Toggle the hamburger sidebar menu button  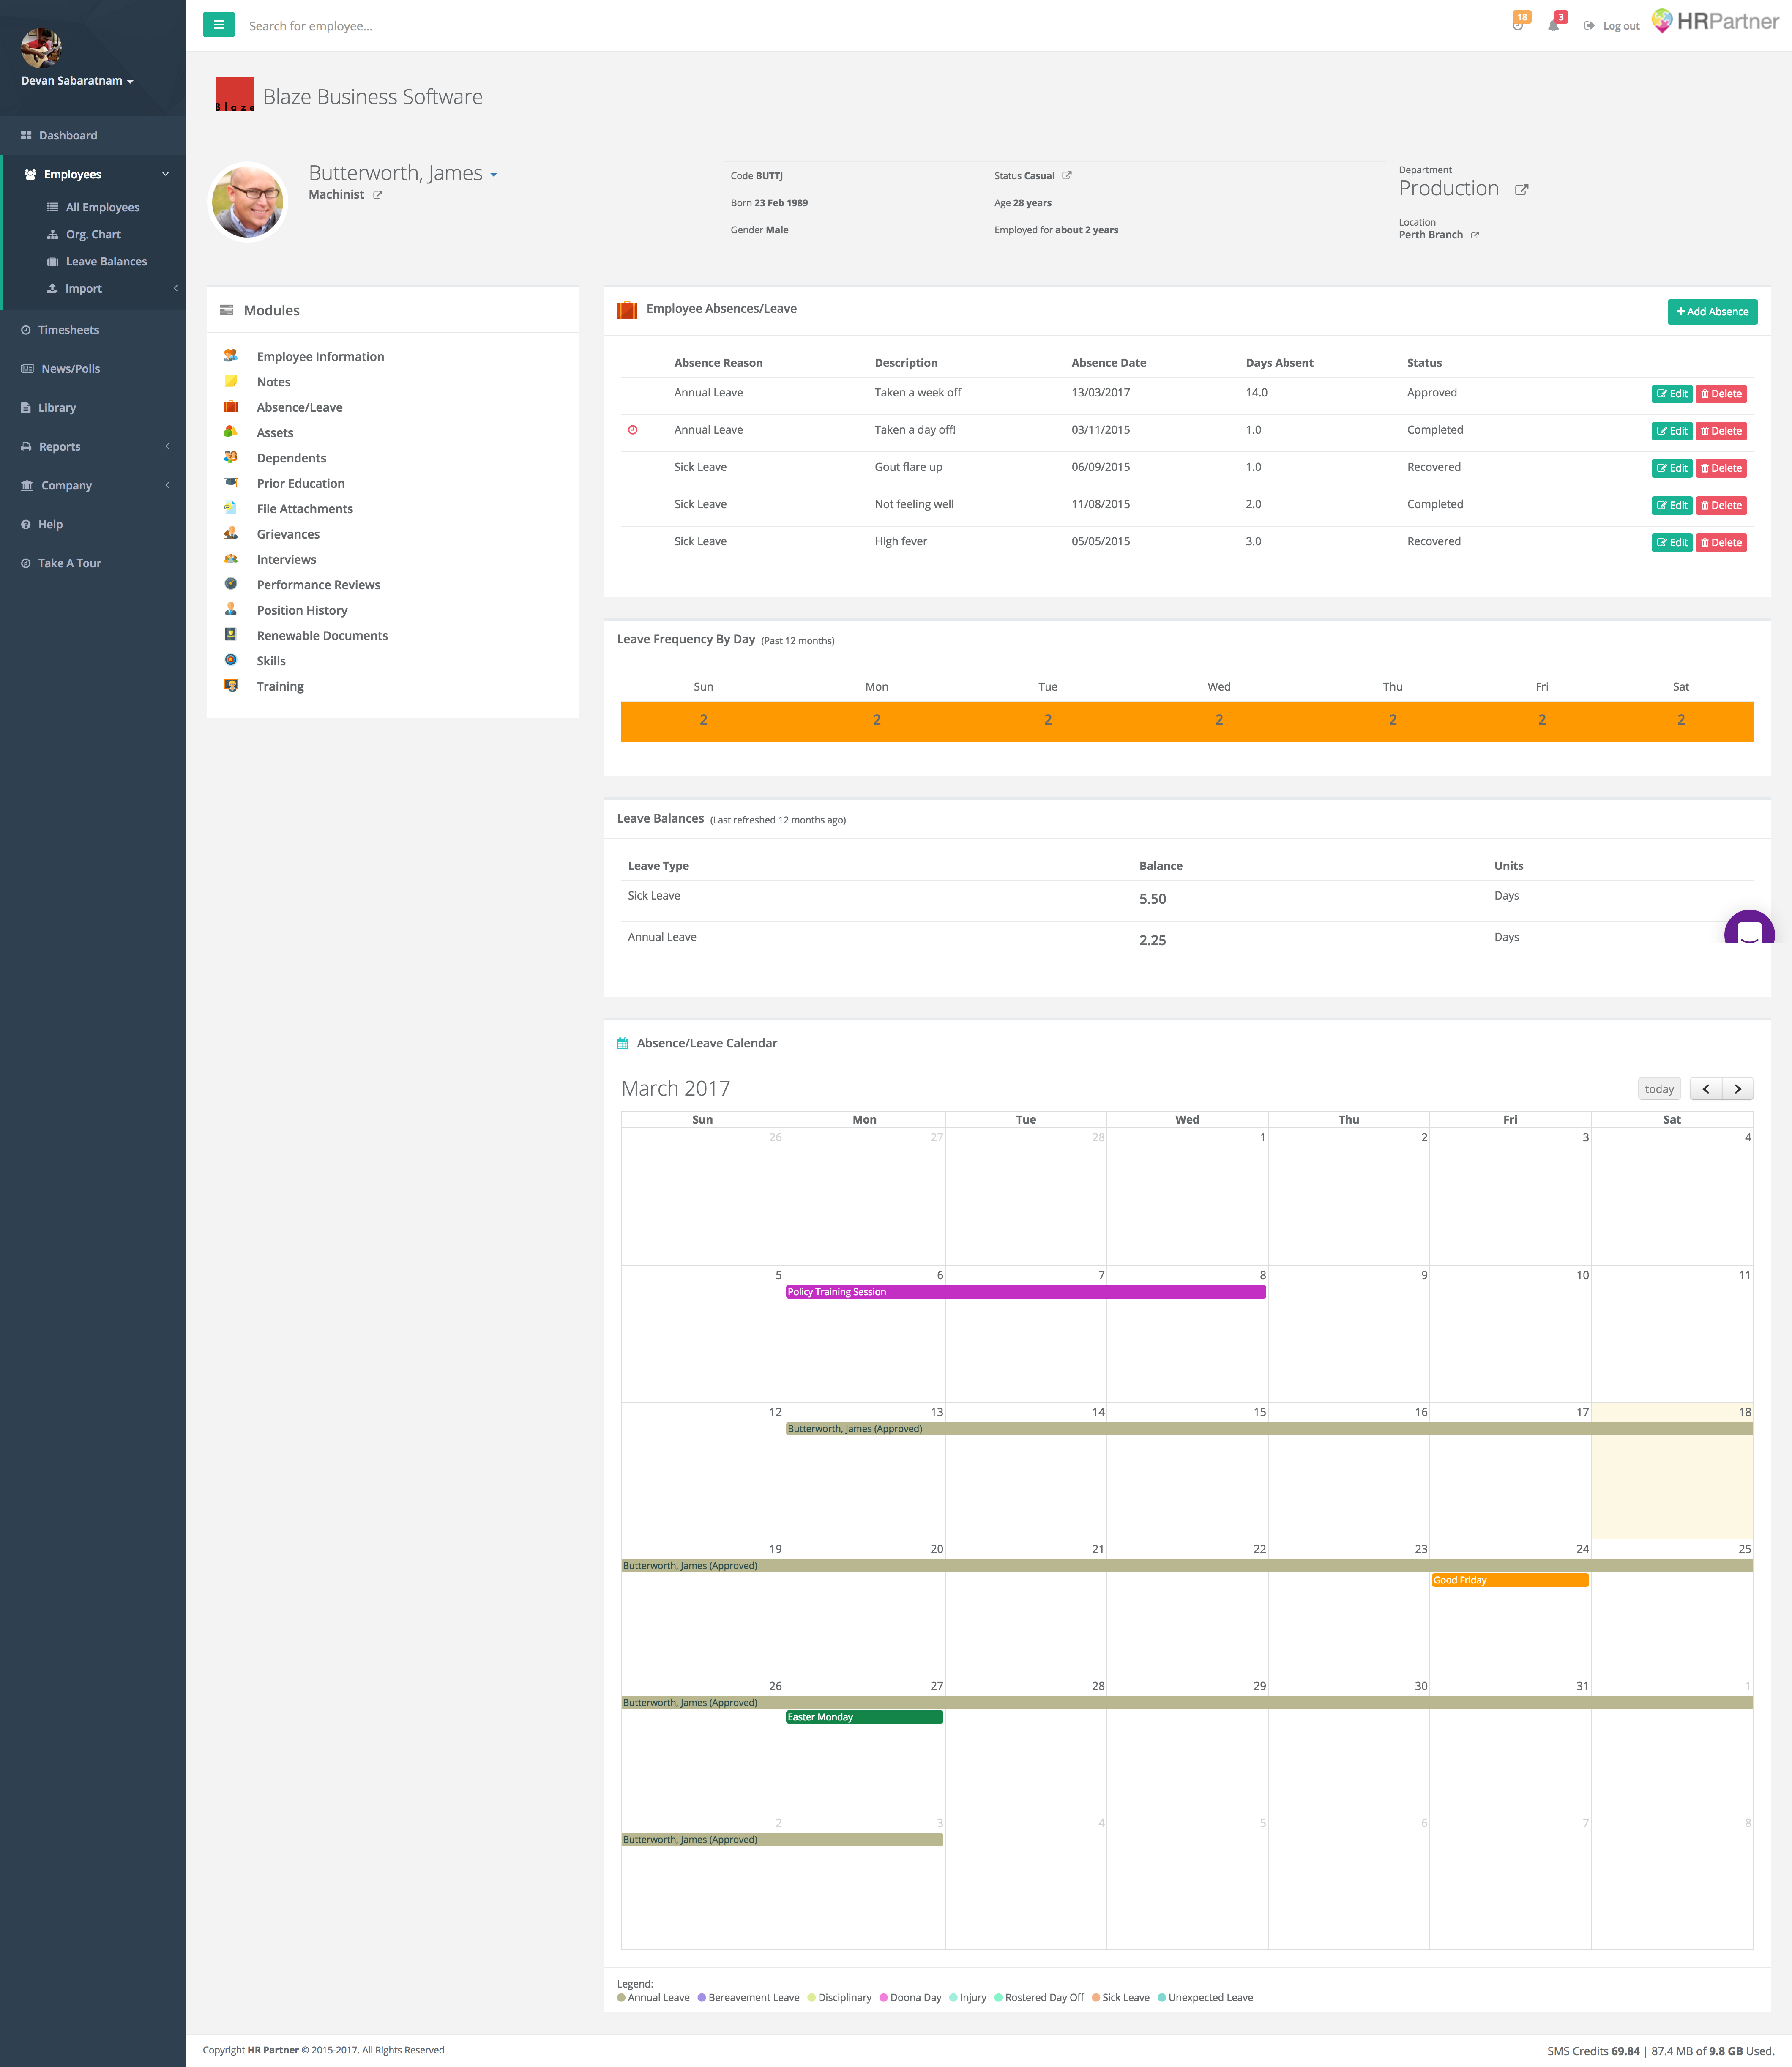(x=218, y=25)
